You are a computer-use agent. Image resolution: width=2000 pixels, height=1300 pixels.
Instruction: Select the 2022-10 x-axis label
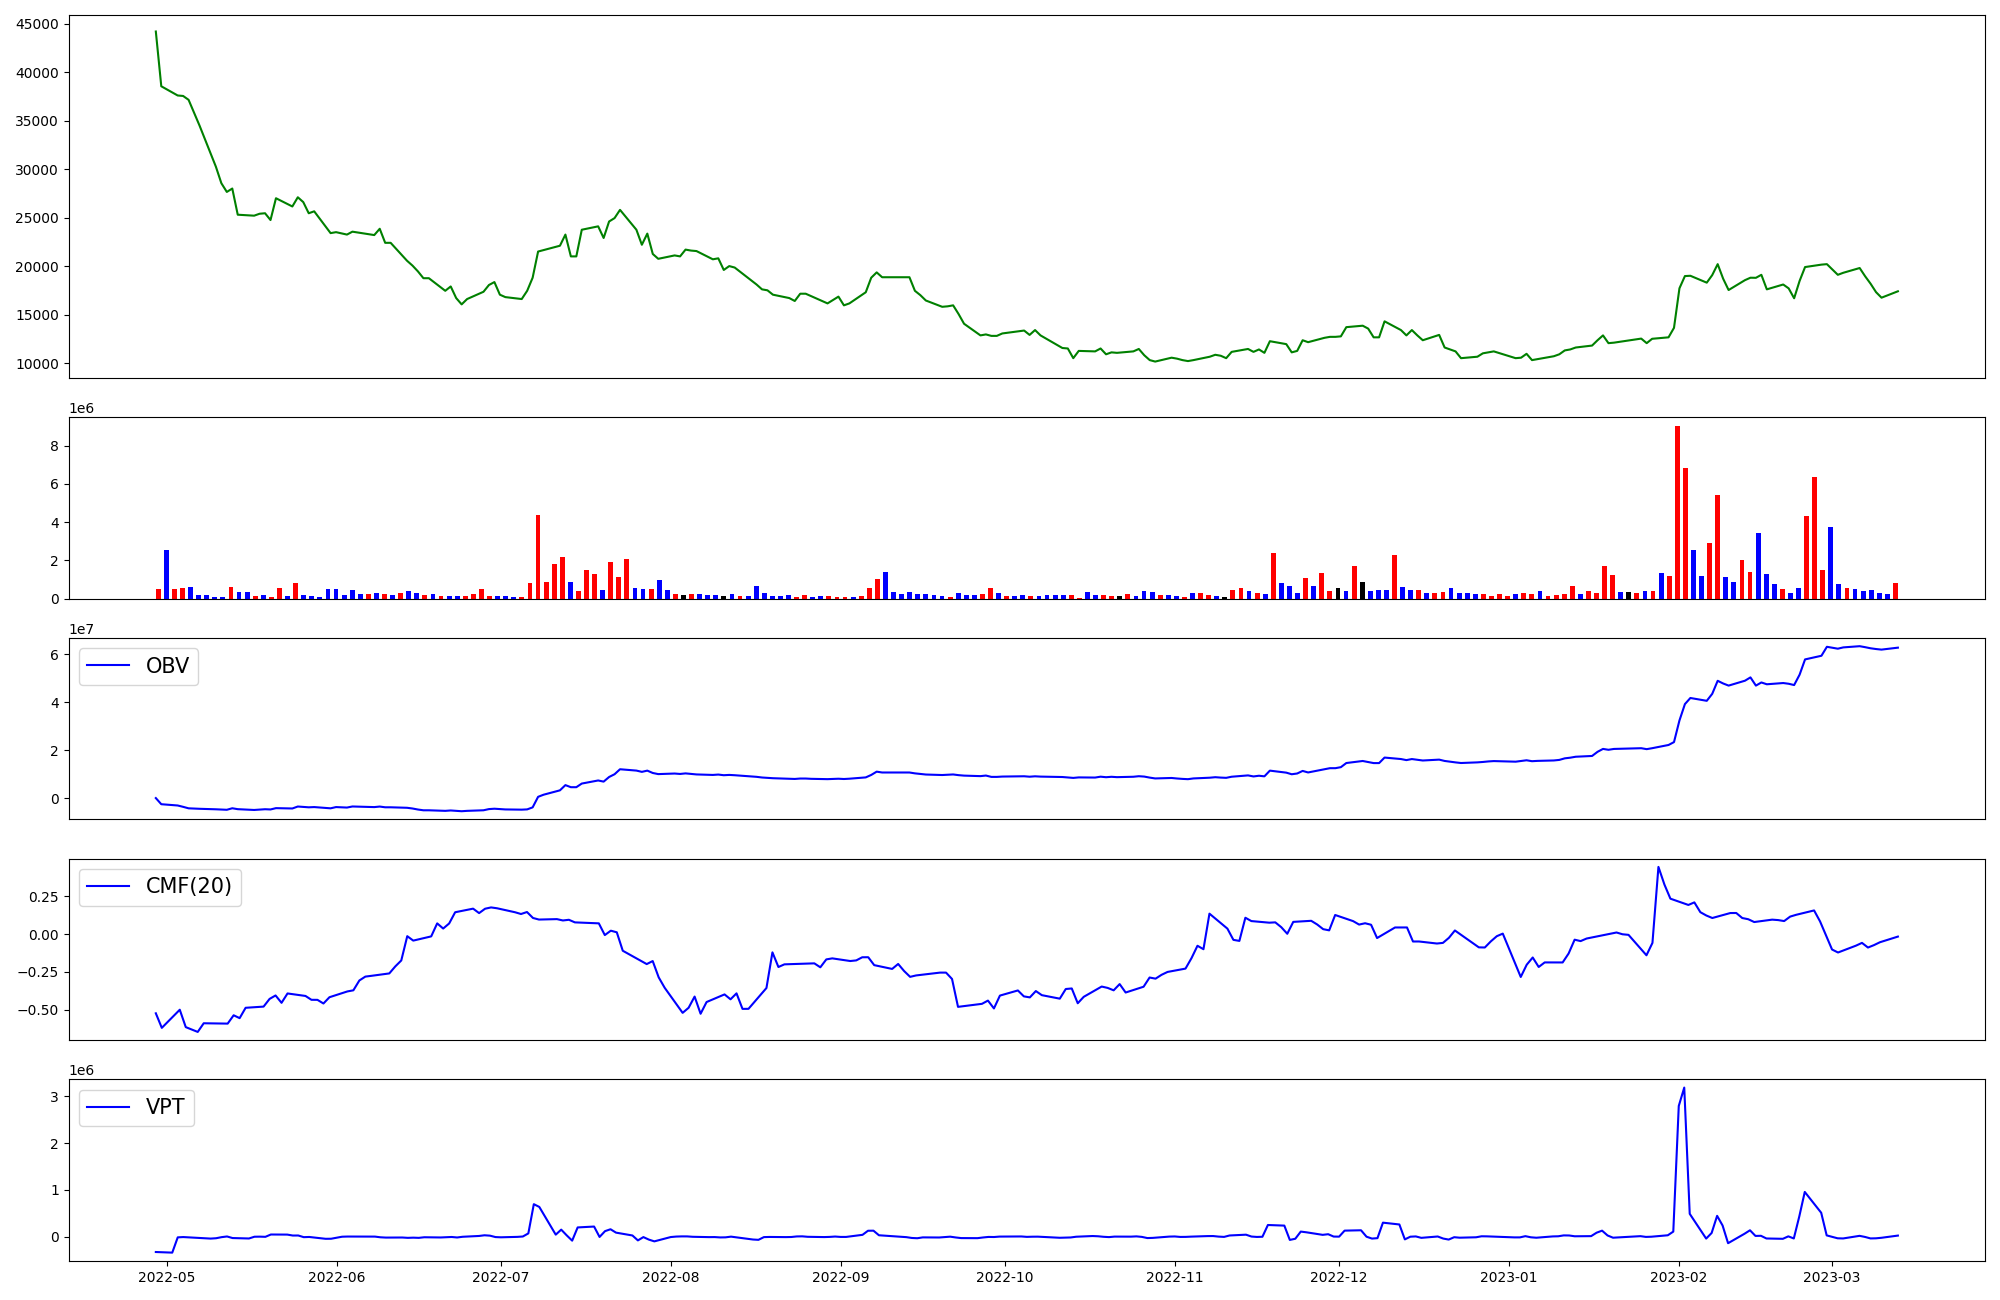click(1004, 1277)
